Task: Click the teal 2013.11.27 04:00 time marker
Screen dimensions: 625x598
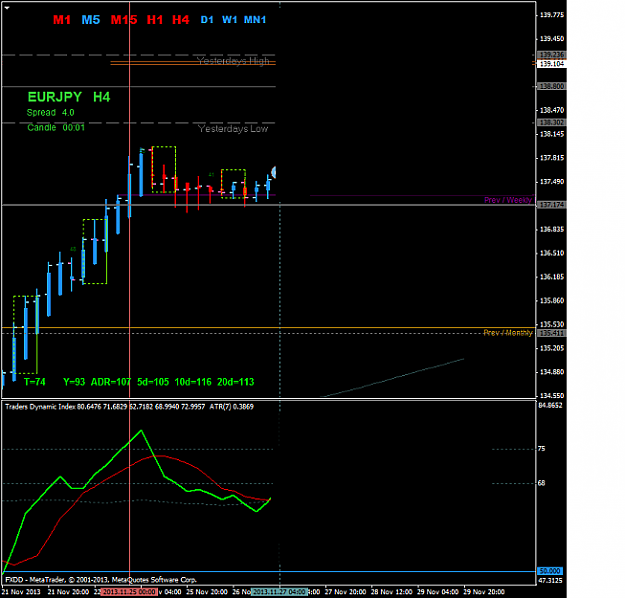Action: tap(279, 592)
